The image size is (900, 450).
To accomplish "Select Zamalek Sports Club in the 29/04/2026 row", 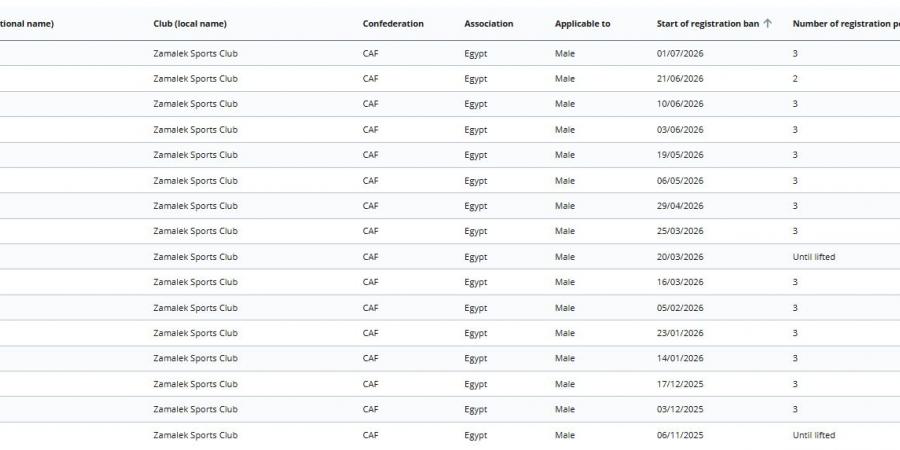I will 195,205.
